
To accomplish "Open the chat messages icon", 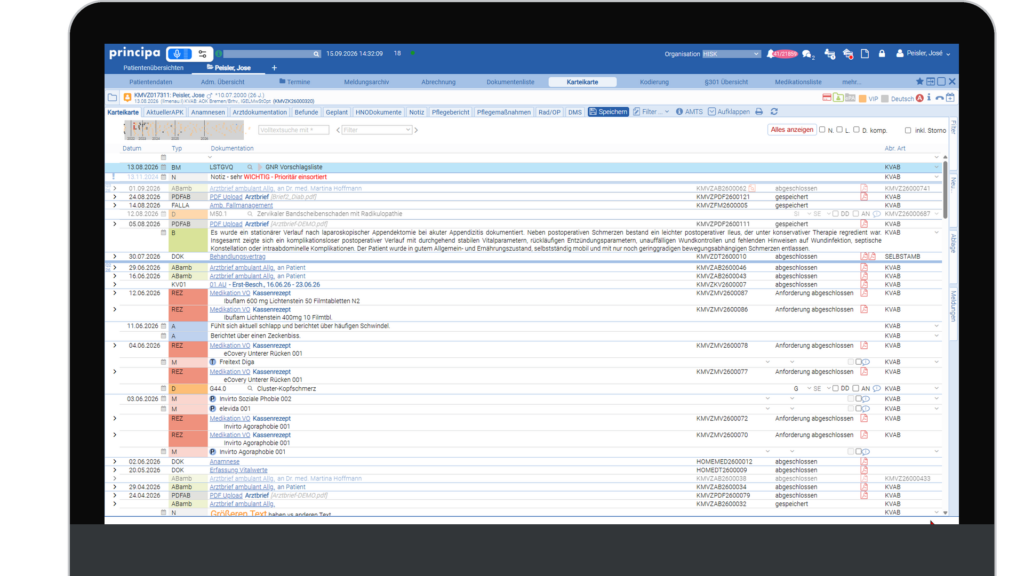I will [807, 54].
